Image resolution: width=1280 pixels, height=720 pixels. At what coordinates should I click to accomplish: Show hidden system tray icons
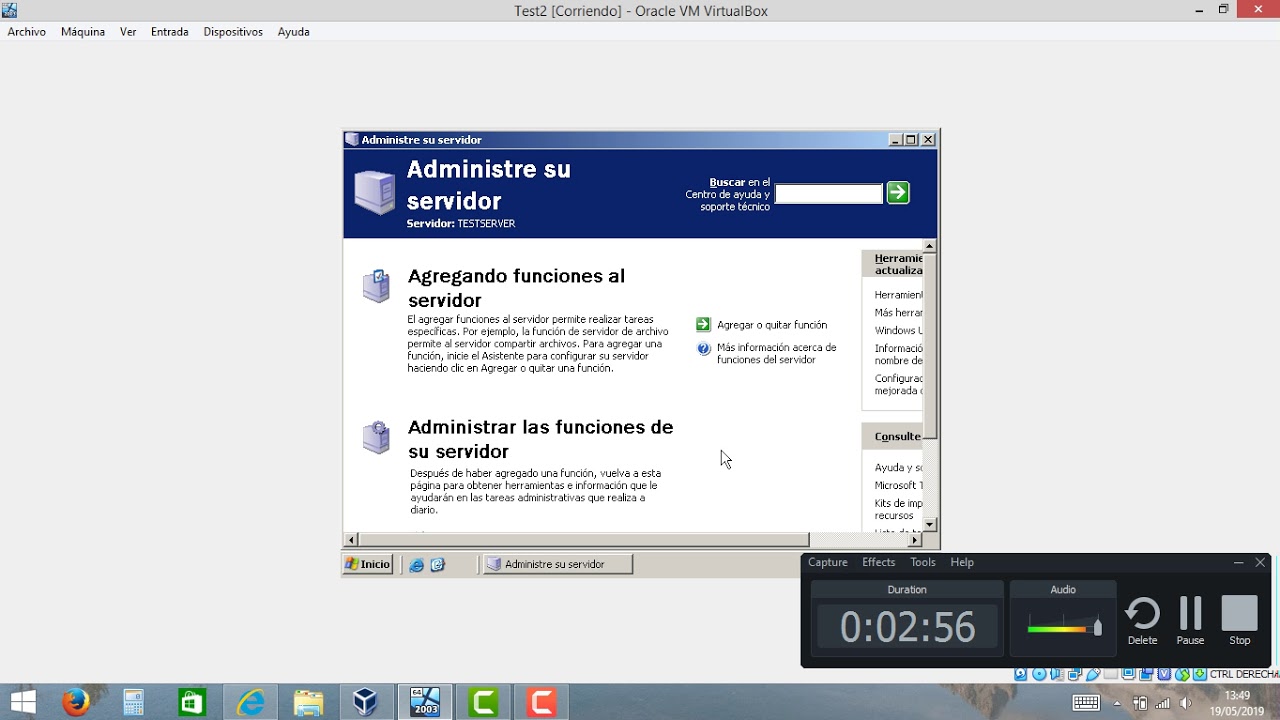coord(1117,703)
